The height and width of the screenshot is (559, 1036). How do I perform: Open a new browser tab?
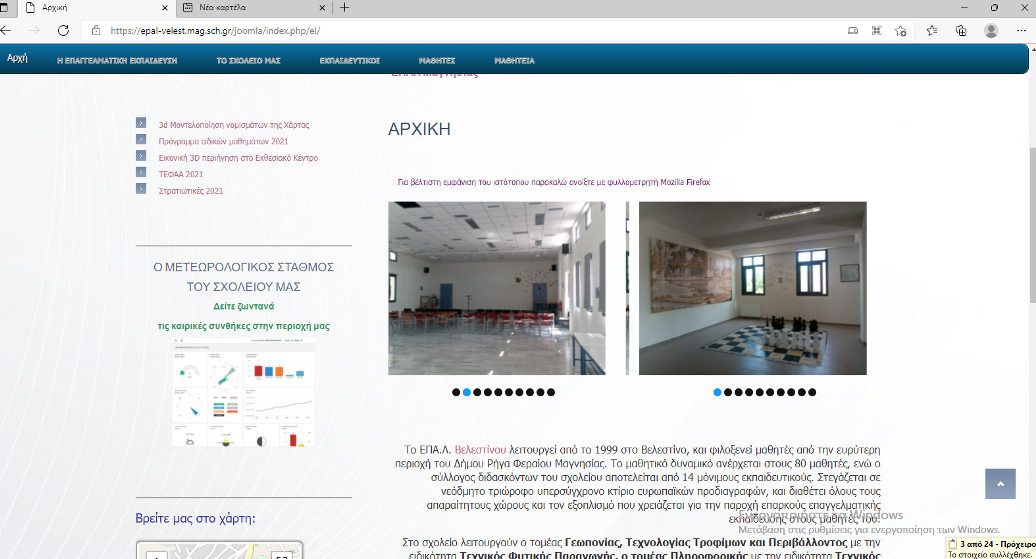pos(344,8)
